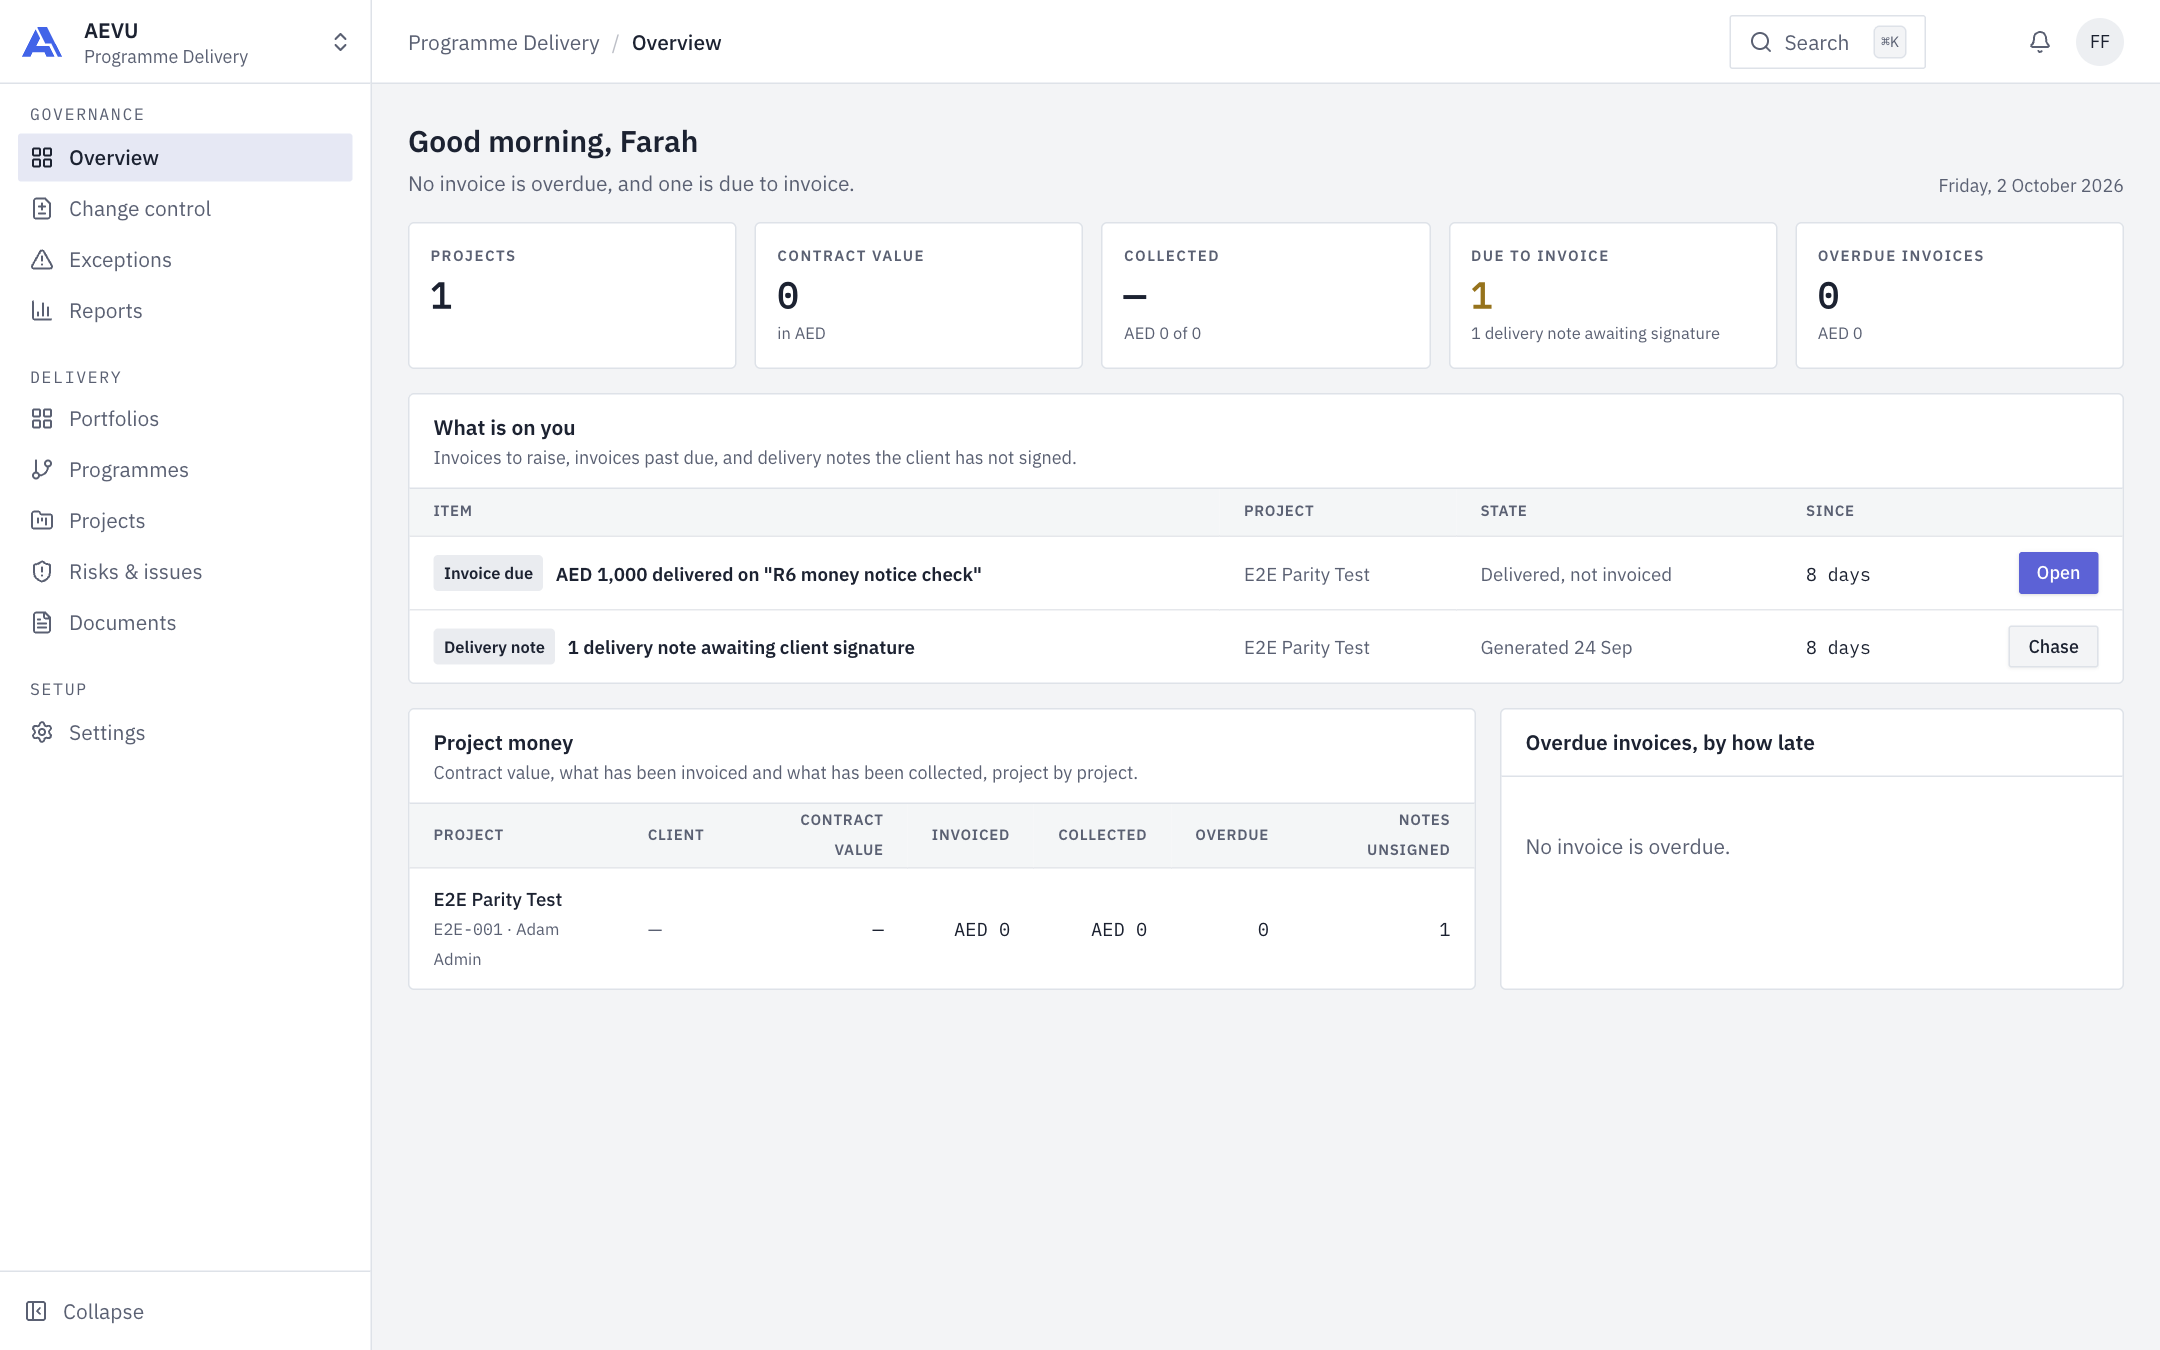The height and width of the screenshot is (1350, 2160).
Task: Click "E2E-001 · Adam Admin" subtitle
Action: 496,944
